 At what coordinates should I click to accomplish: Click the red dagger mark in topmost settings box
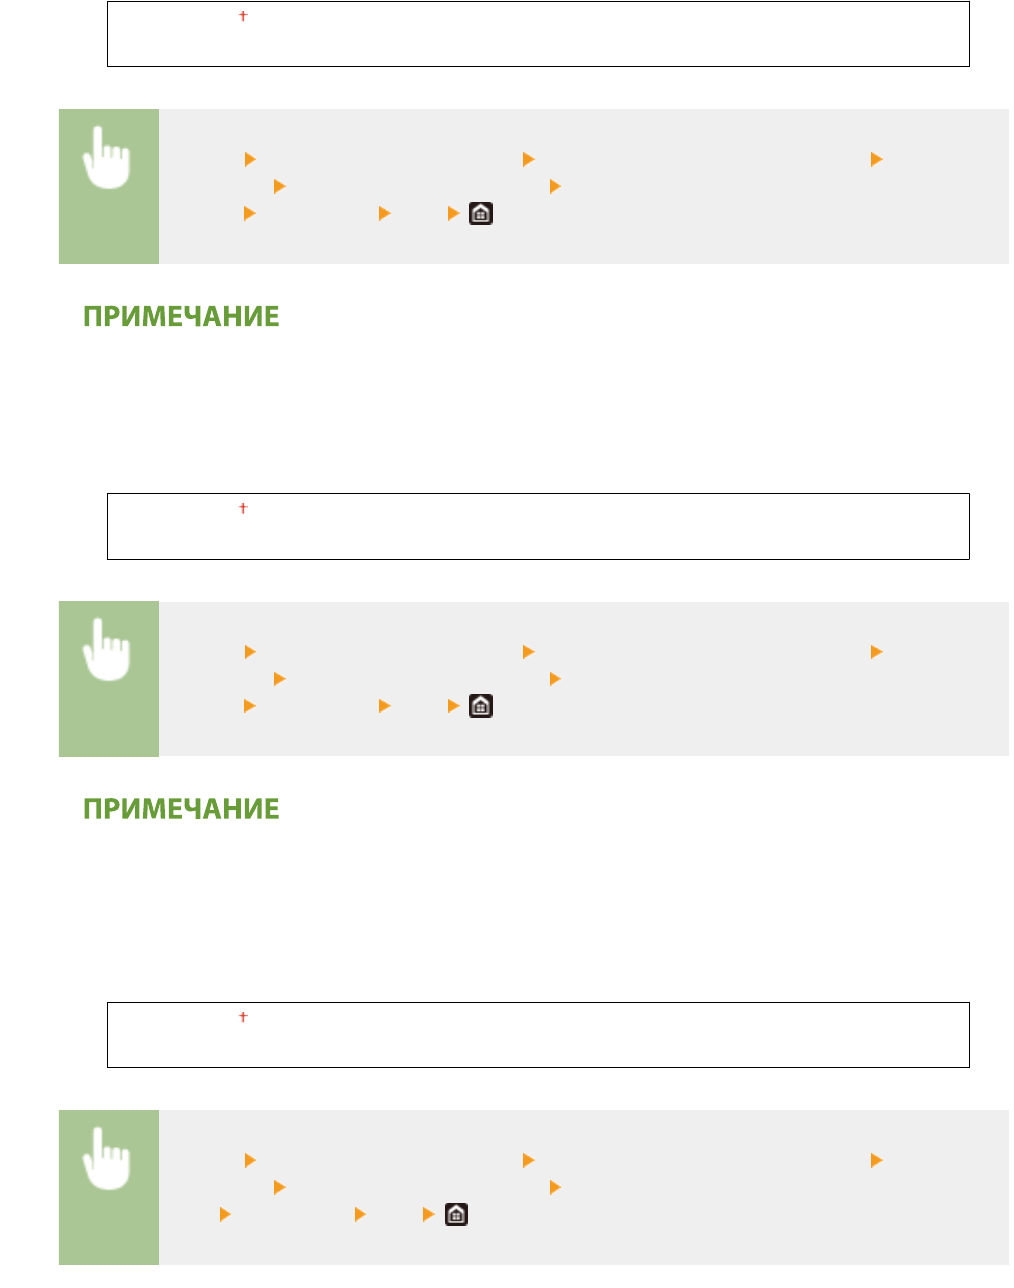(243, 17)
